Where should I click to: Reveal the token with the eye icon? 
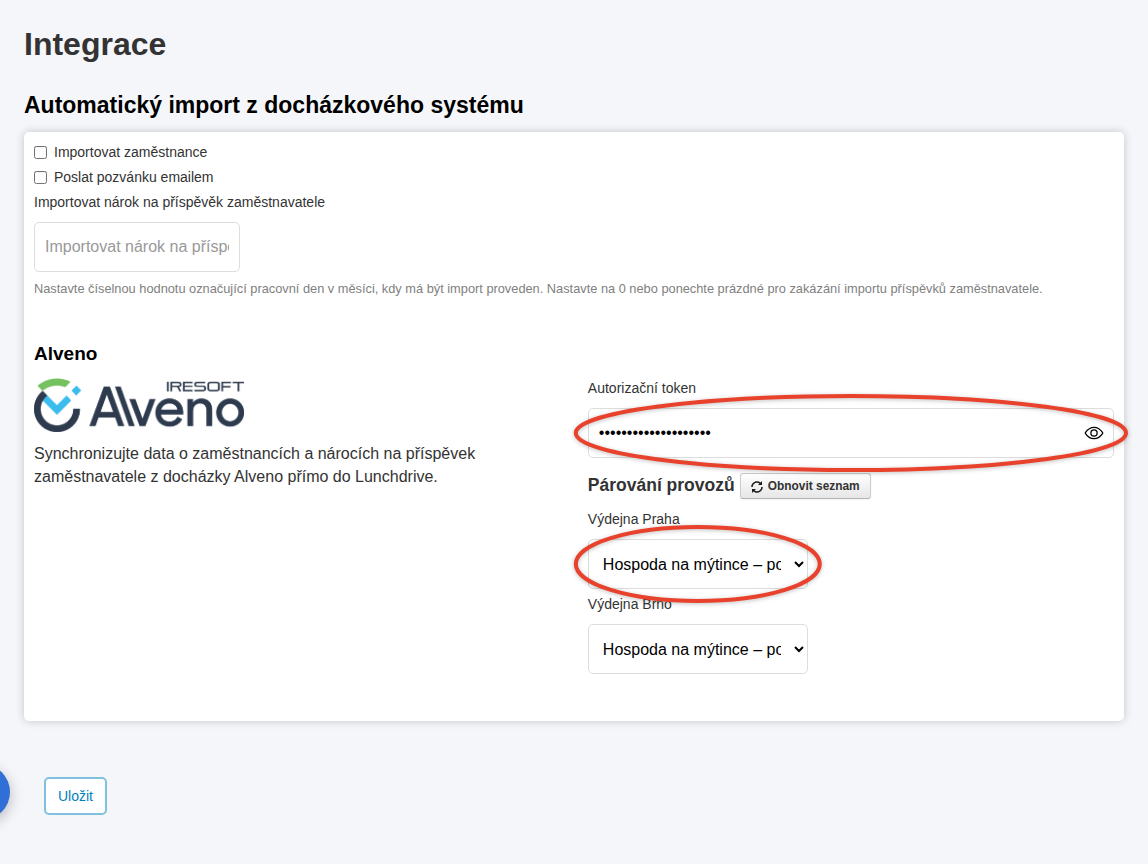[1093, 433]
